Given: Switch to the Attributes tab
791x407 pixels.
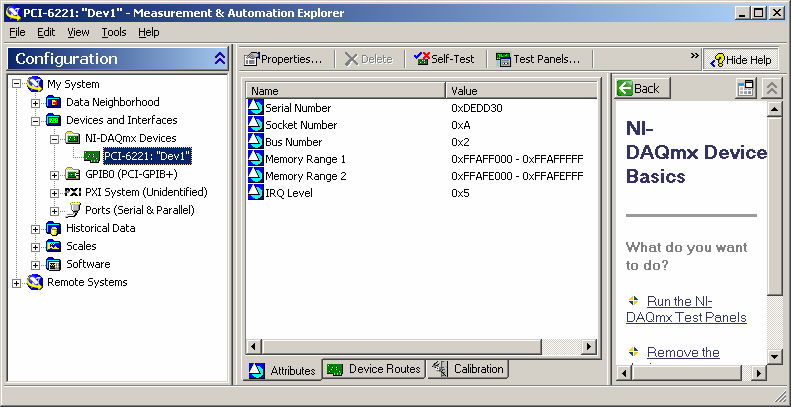Looking at the screenshot, I should point(283,371).
